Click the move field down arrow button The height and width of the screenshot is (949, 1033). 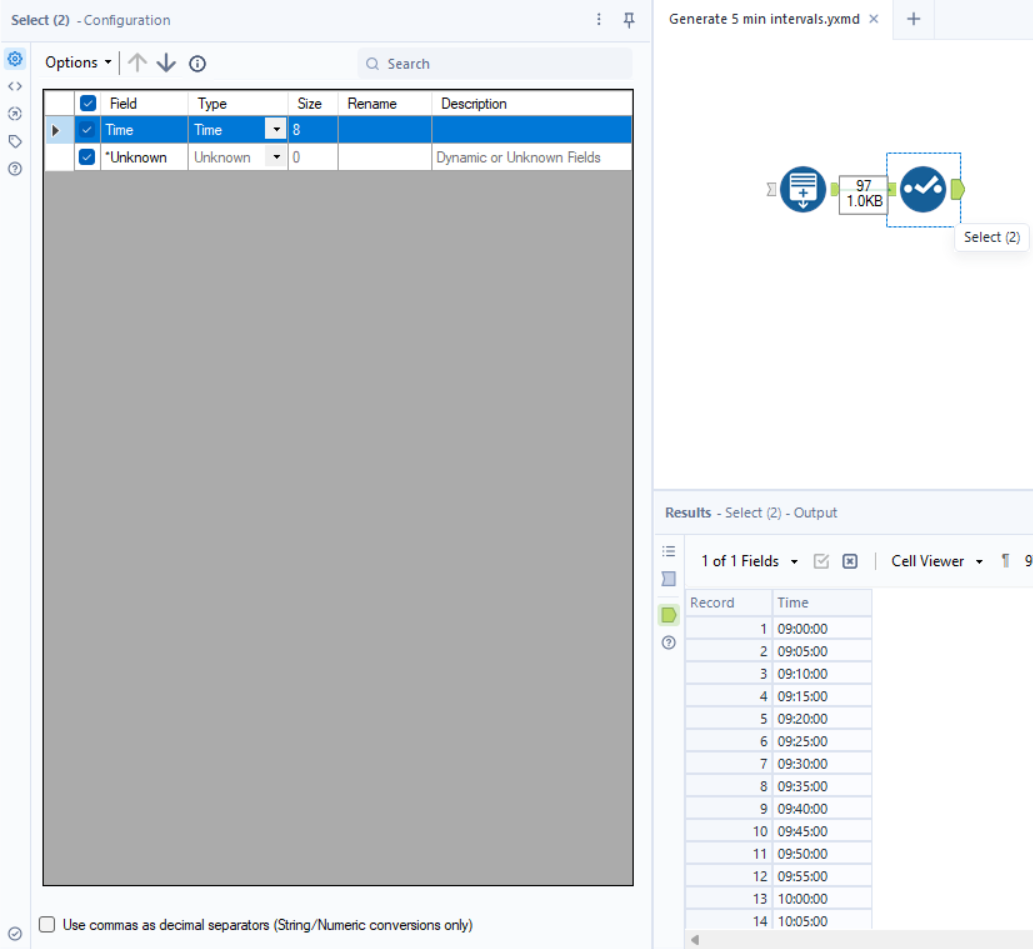[165, 63]
